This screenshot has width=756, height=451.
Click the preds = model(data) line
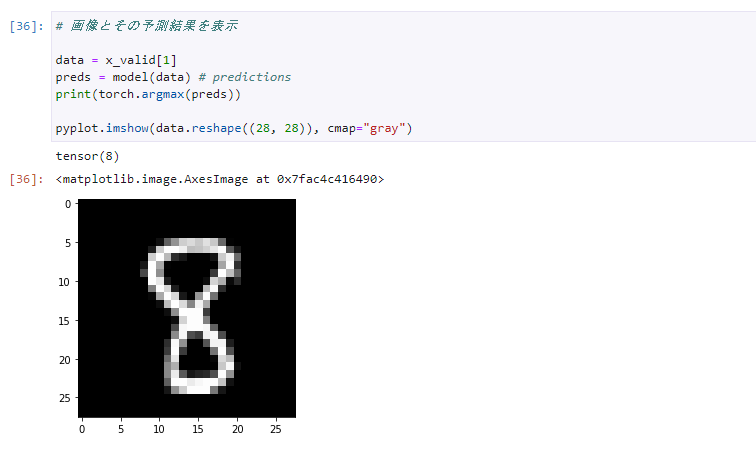pyautogui.click(x=173, y=77)
